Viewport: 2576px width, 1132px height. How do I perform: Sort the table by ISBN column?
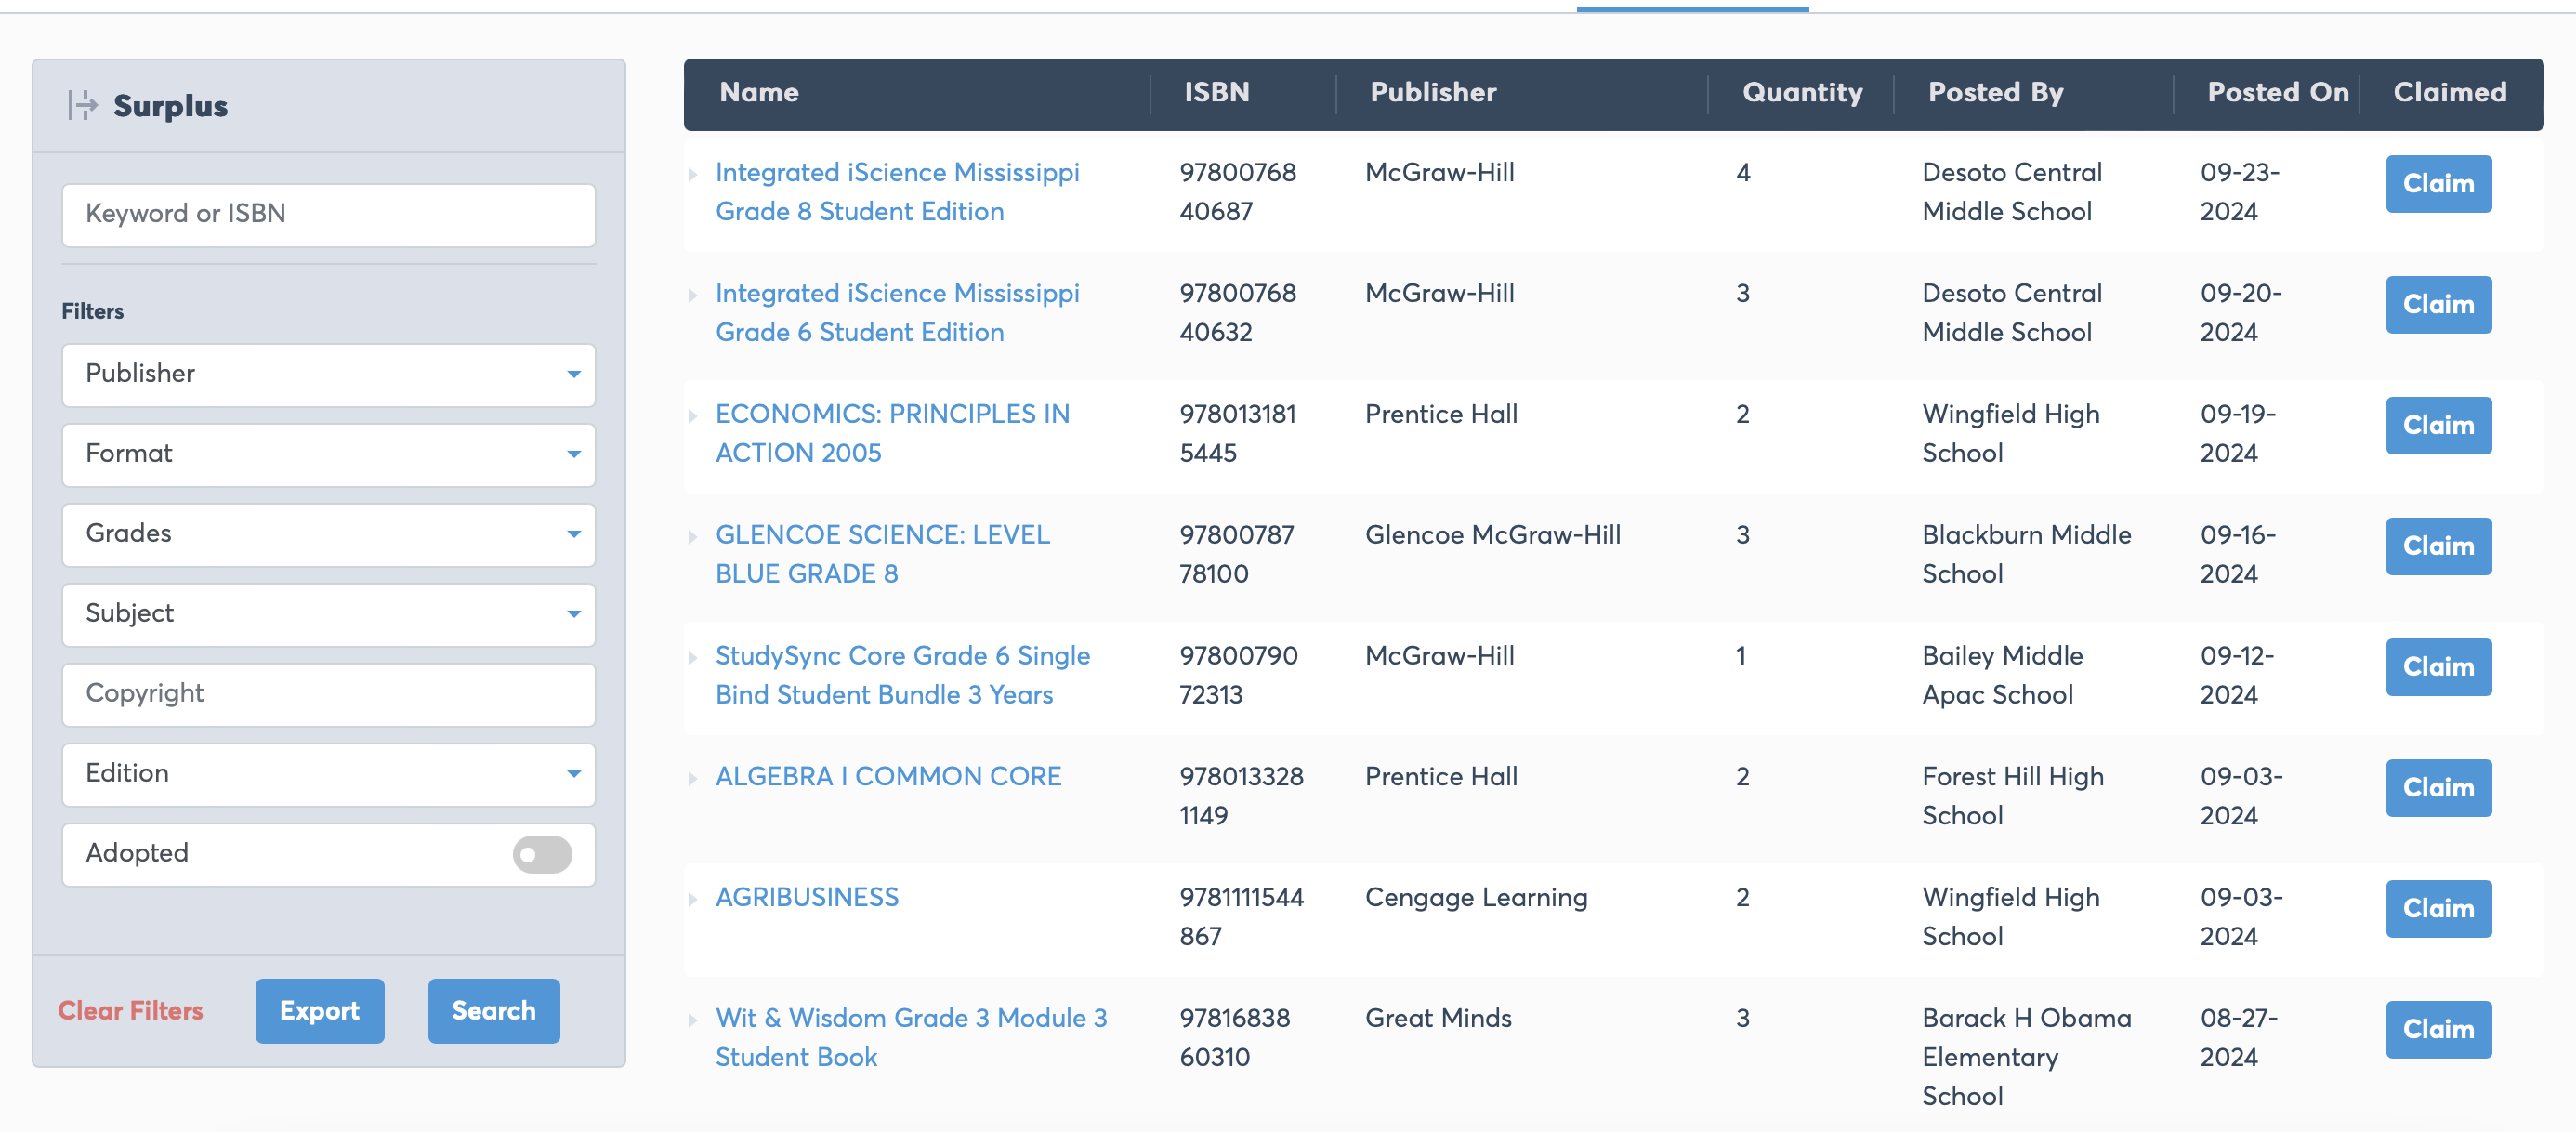[1217, 92]
